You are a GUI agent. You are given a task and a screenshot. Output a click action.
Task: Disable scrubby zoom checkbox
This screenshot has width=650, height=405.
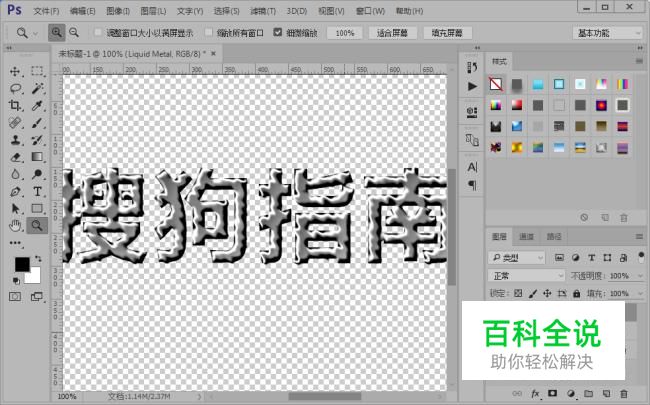pos(278,32)
